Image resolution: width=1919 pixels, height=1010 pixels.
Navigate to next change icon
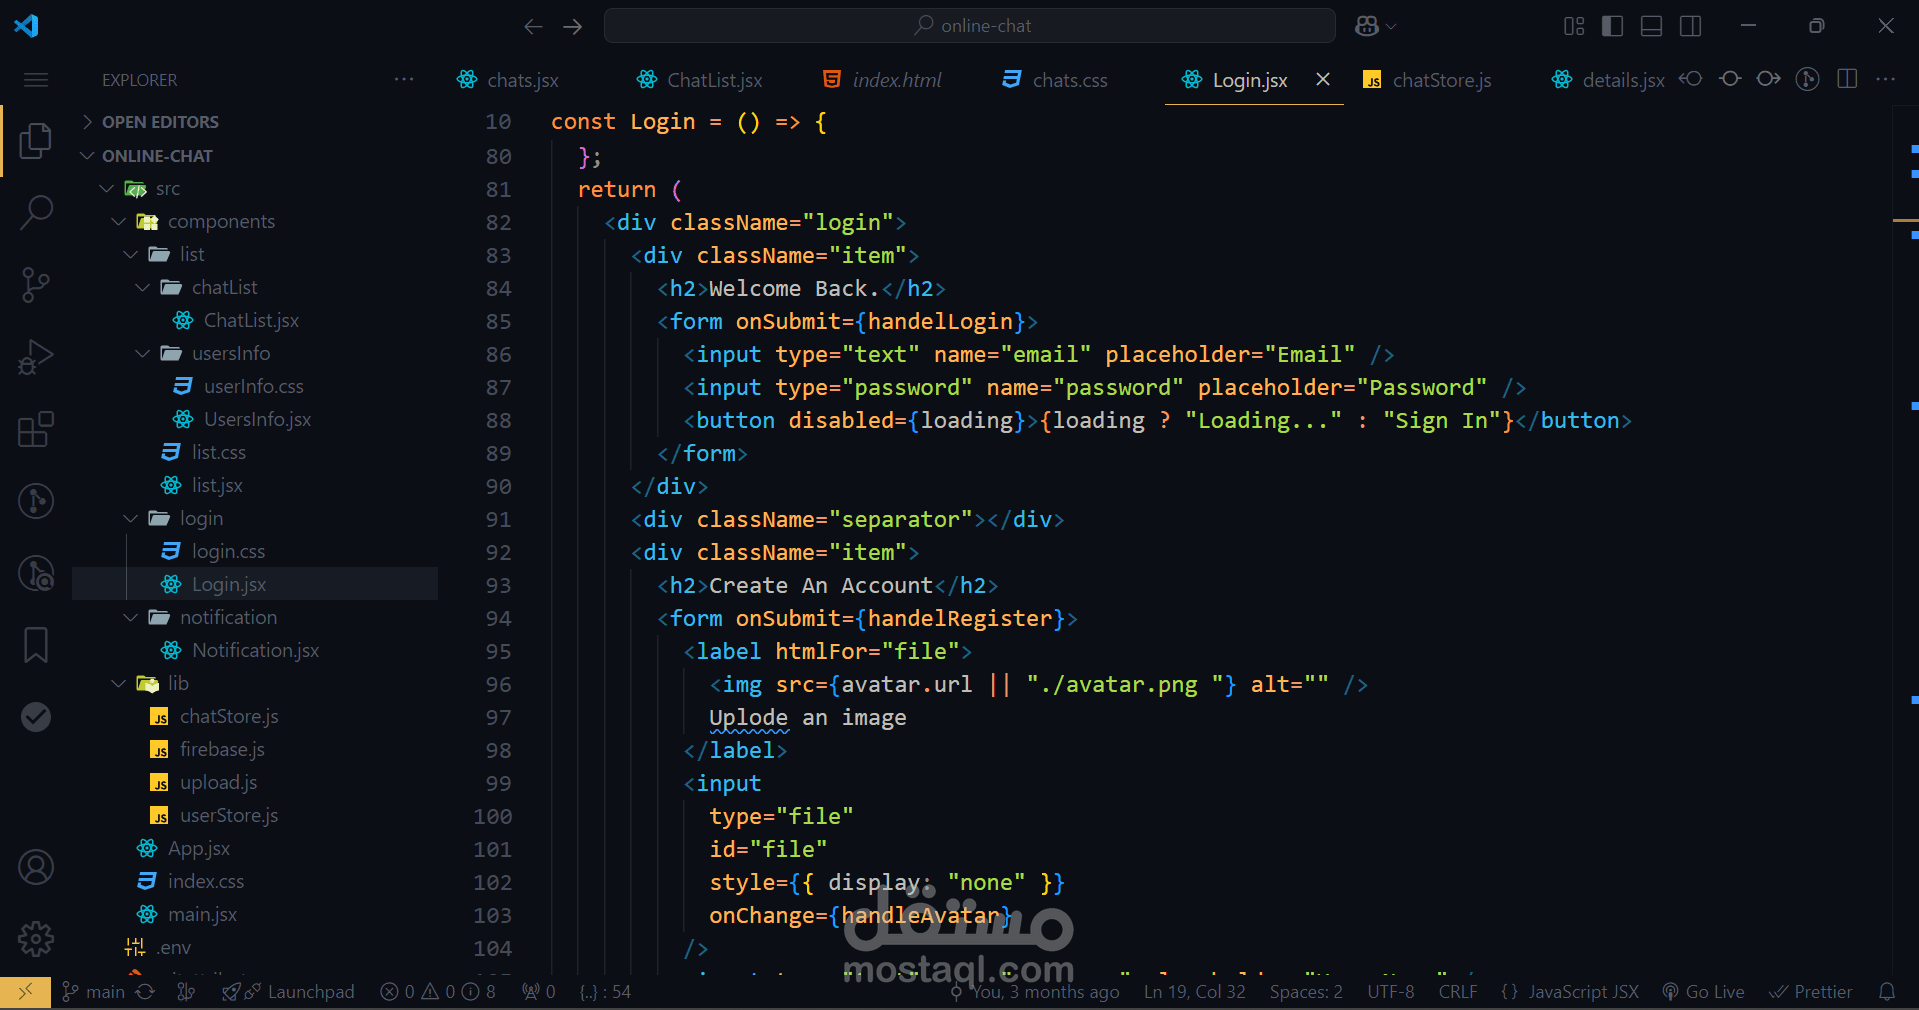[x=1769, y=79]
